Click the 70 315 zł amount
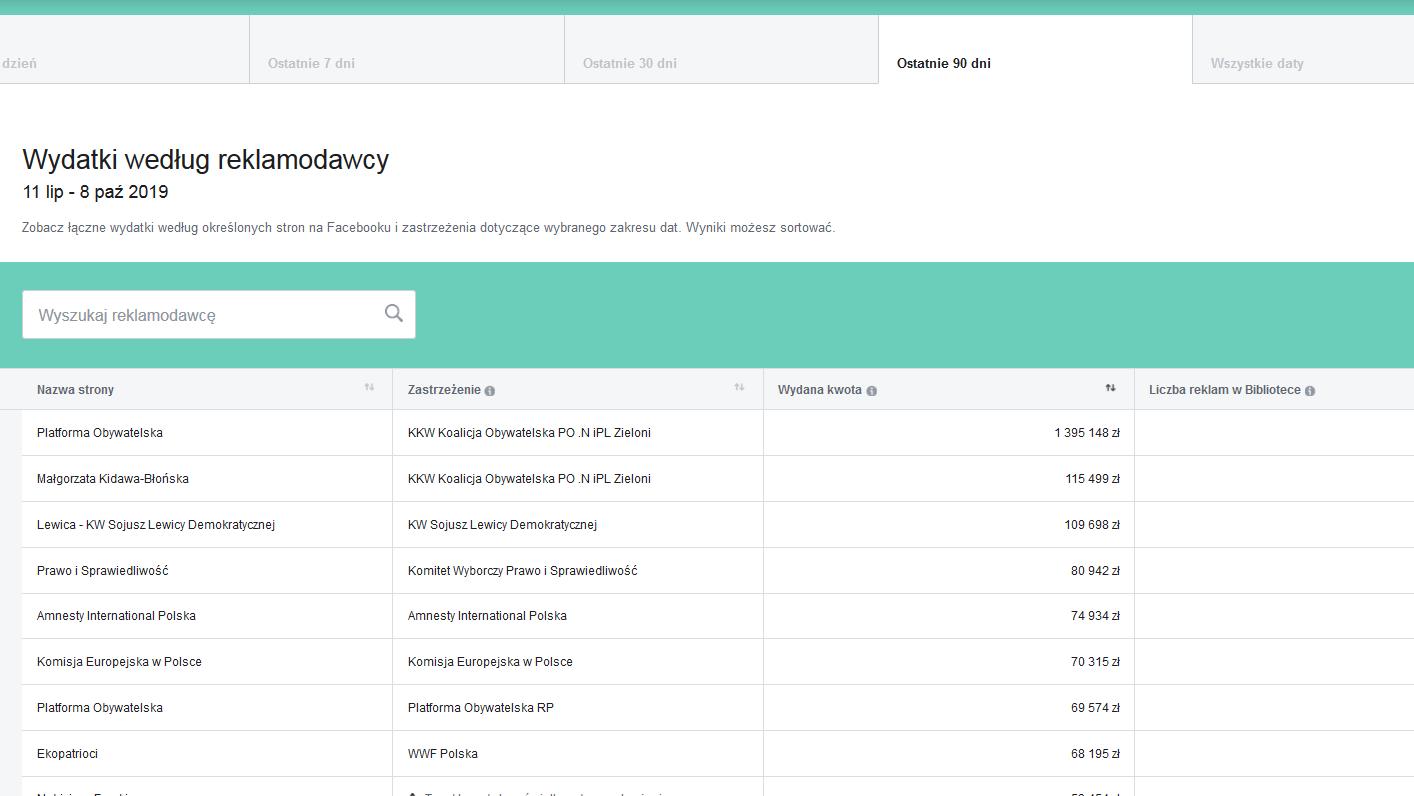This screenshot has height=796, width=1414. (x=1095, y=662)
